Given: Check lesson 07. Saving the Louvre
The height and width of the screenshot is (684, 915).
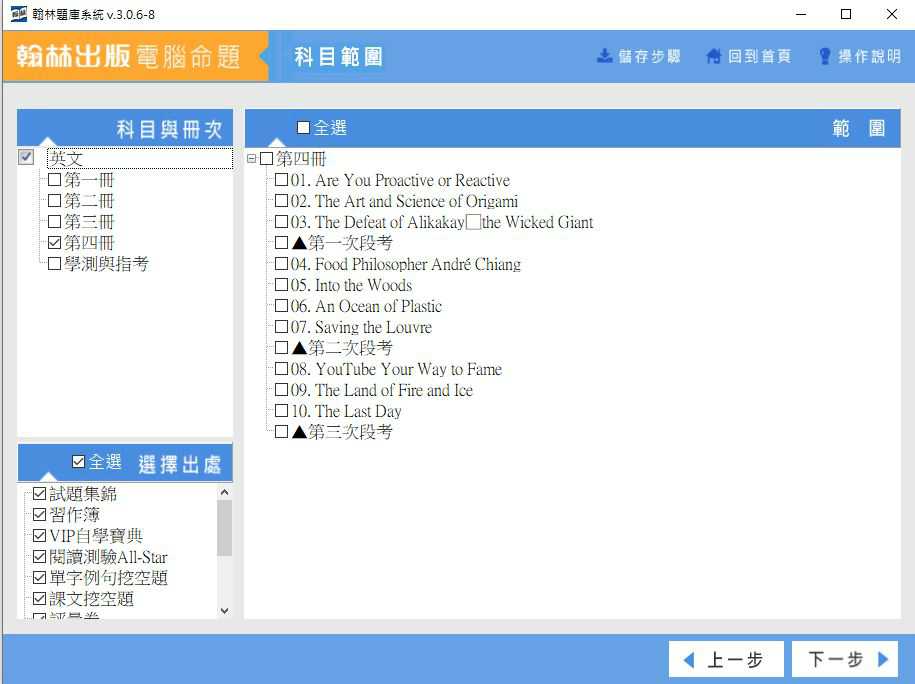Looking at the screenshot, I should point(281,327).
